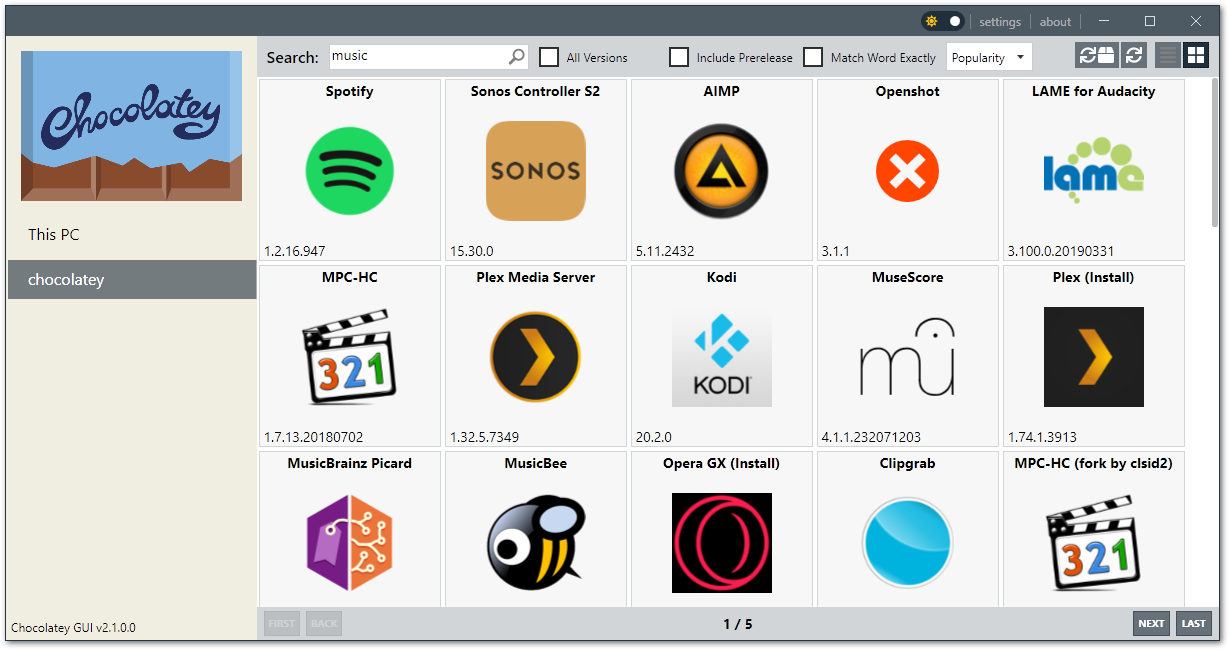Image resolution: width=1229 pixels, height=650 pixels.
Task: Click Openshot version 3.1.1
Action: coord(836,251)
